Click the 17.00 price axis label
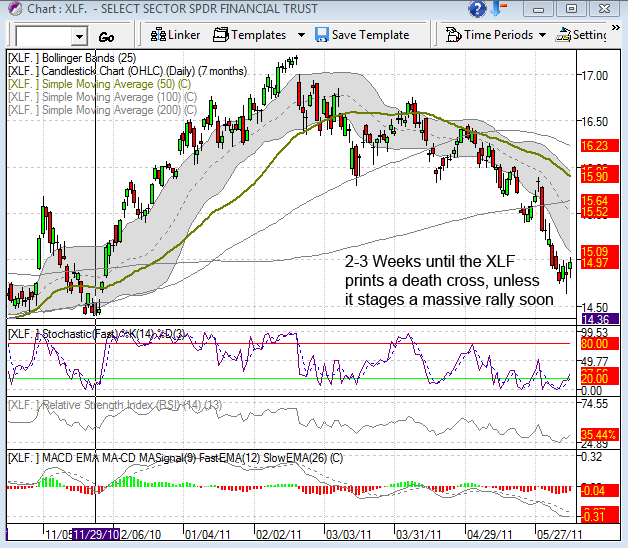The width and height of the screenshot is (628, 548). pyautogui.click(x=595, y=75)
